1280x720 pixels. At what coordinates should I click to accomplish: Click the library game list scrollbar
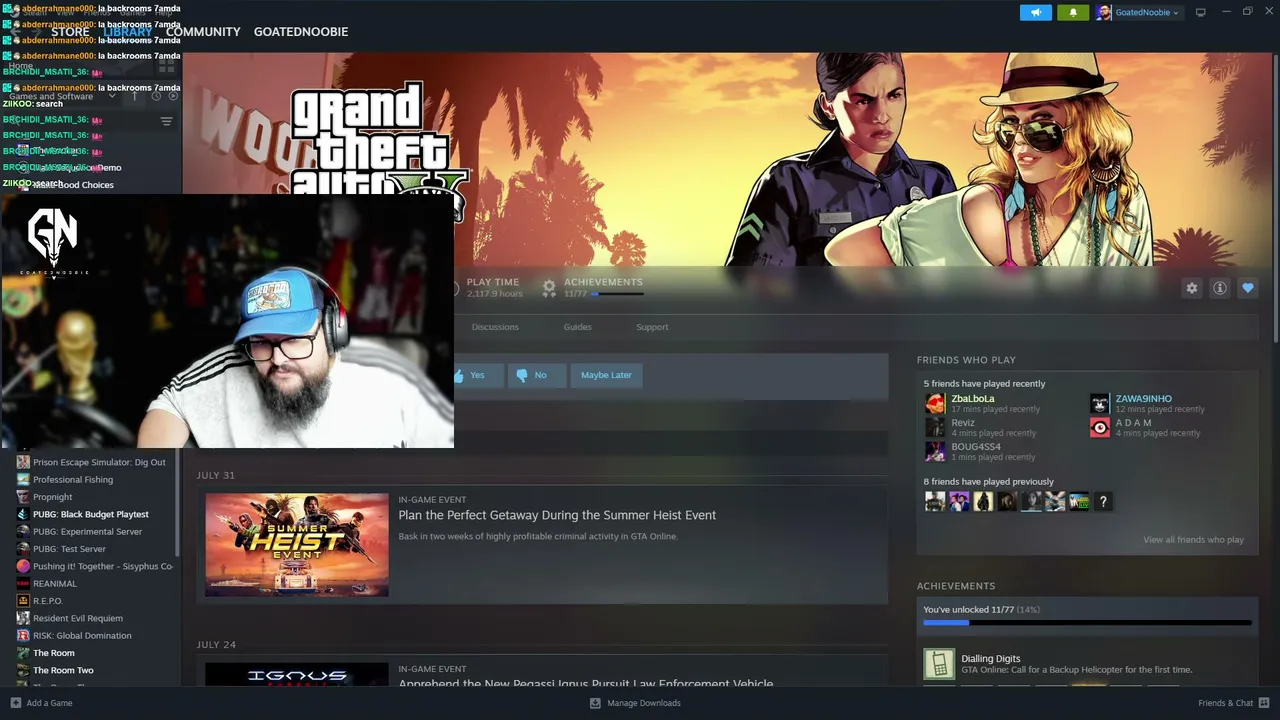click(x=178, y=502)
